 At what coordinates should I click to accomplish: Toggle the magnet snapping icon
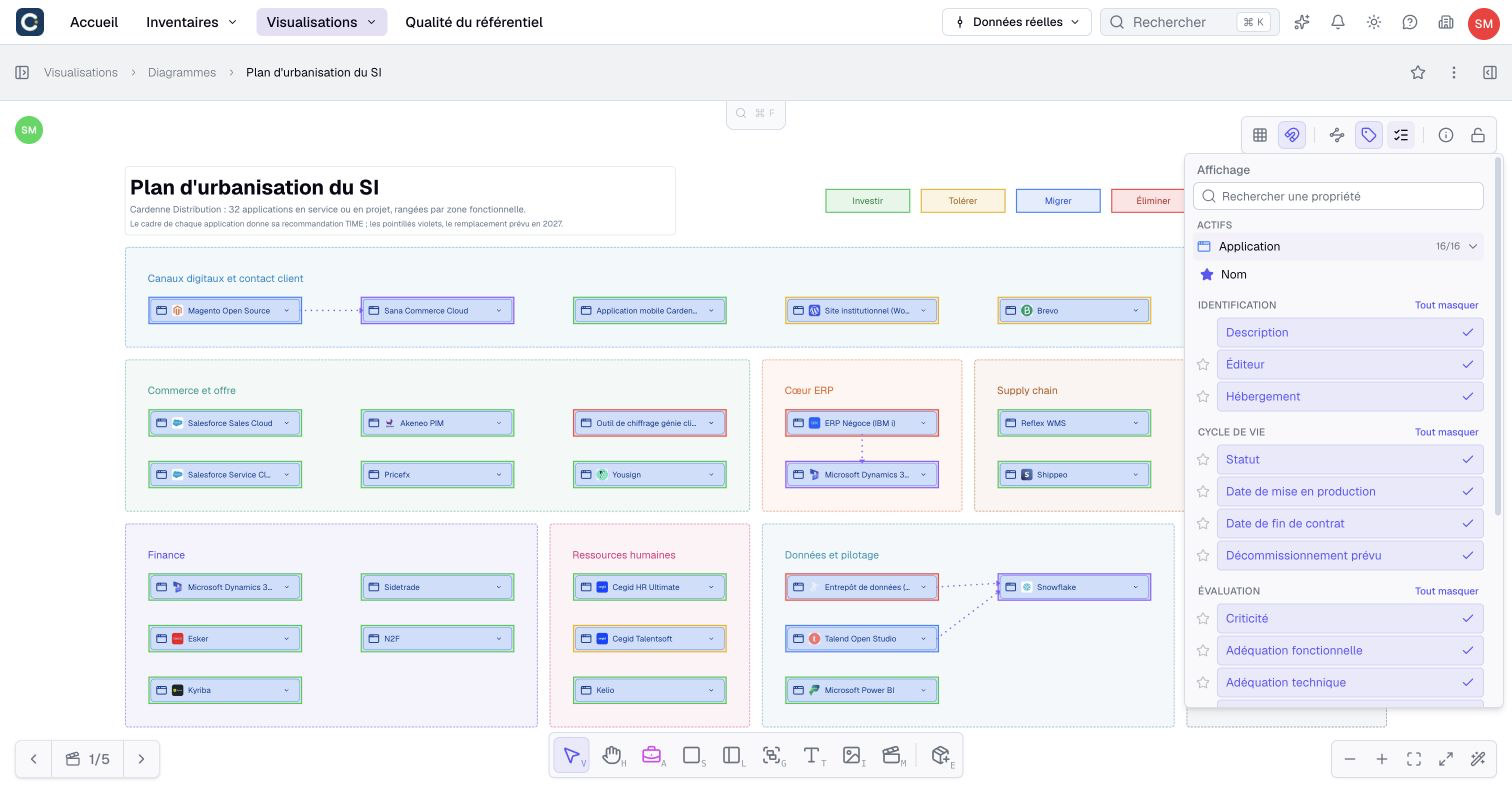point(1292,135)
